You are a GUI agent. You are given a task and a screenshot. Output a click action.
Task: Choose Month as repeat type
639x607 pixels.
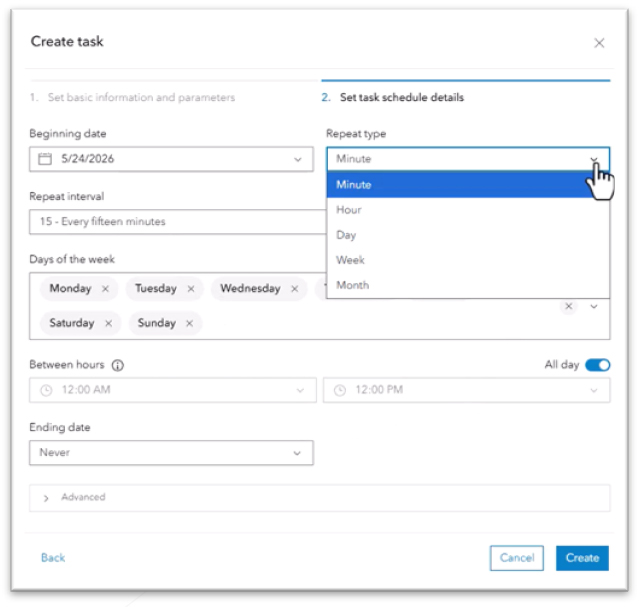[x=468, y=285]
